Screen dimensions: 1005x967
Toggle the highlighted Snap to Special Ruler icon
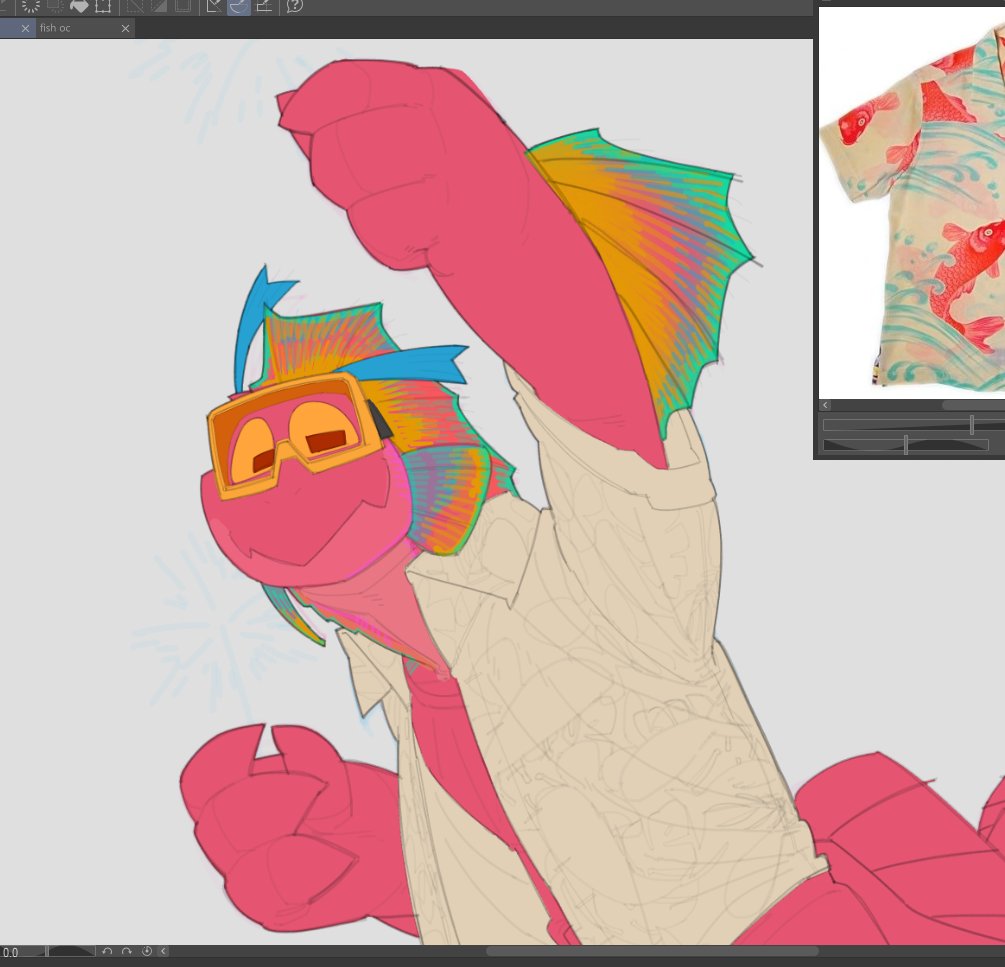pyautogui.click(x=238, y=6)
